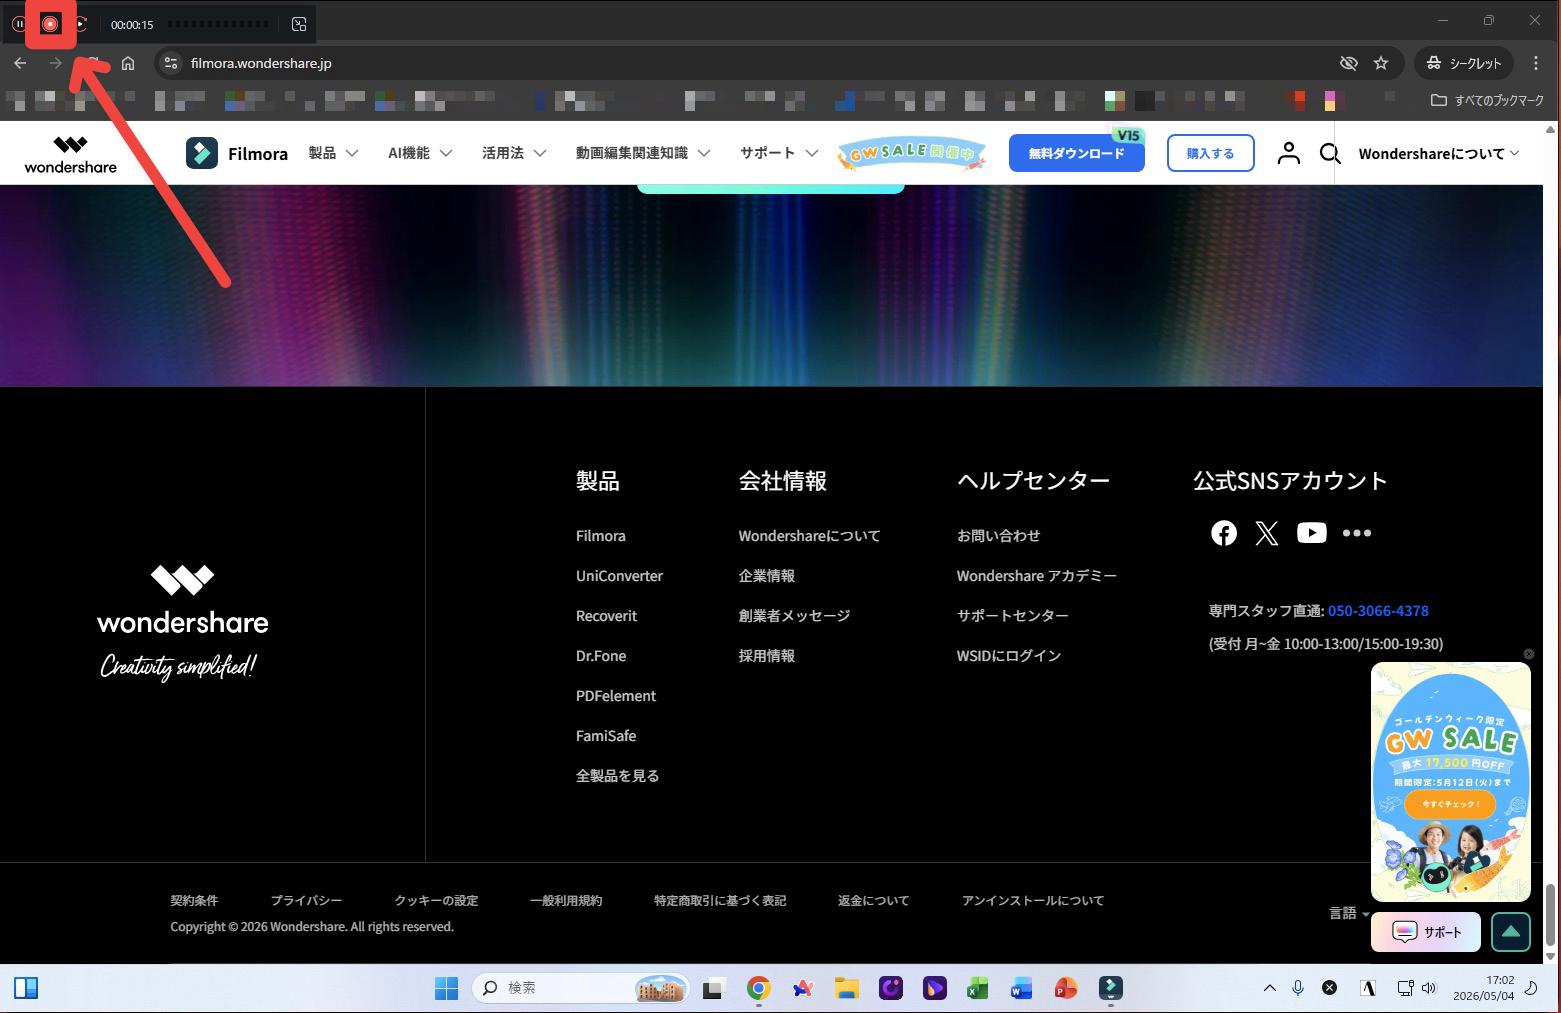1561x1013 pixels.
Task: Show hidden system tray icons chevron
Action: [x=1269, y=988]
